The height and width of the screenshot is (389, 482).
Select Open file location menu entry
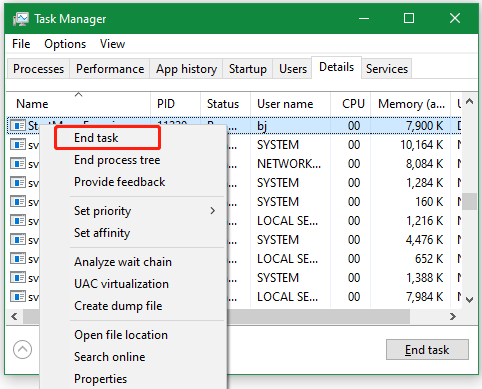(121, 335)
